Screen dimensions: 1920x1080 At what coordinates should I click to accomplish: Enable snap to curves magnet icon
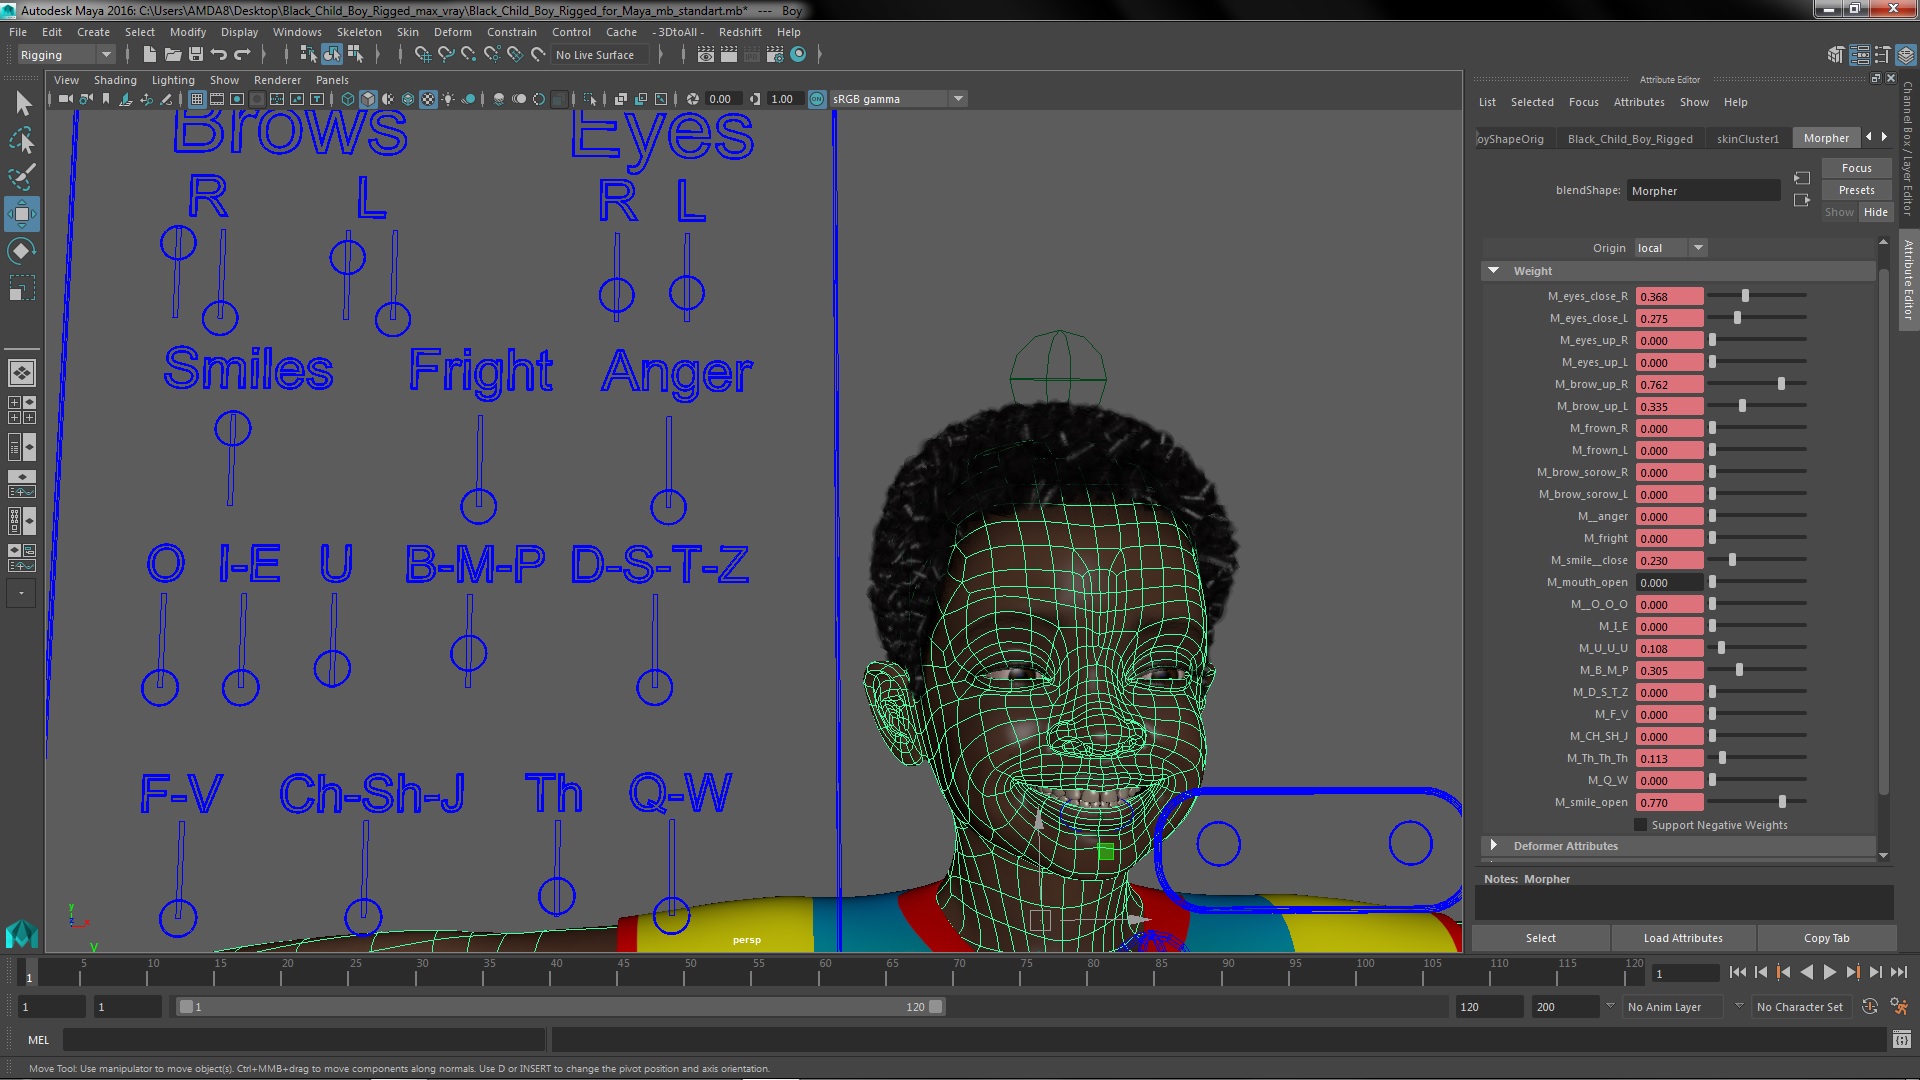pyautogui.click(x=446, y=54)
